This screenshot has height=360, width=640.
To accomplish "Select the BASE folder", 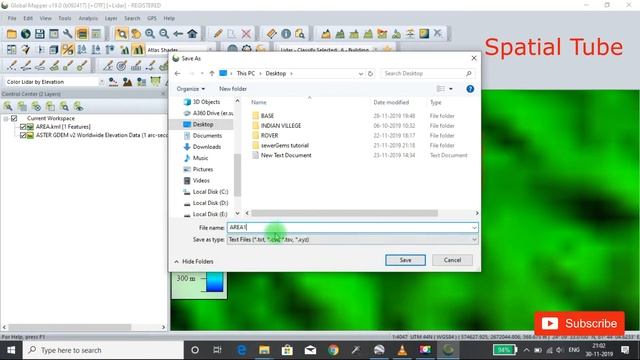I will [x=267, y=116].
